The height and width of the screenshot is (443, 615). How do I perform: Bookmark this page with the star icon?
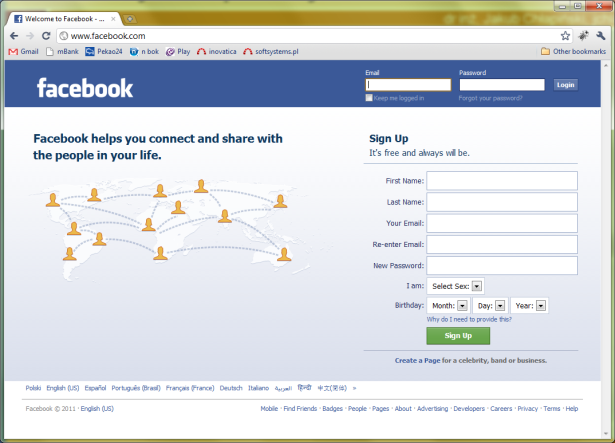(565, 36)
